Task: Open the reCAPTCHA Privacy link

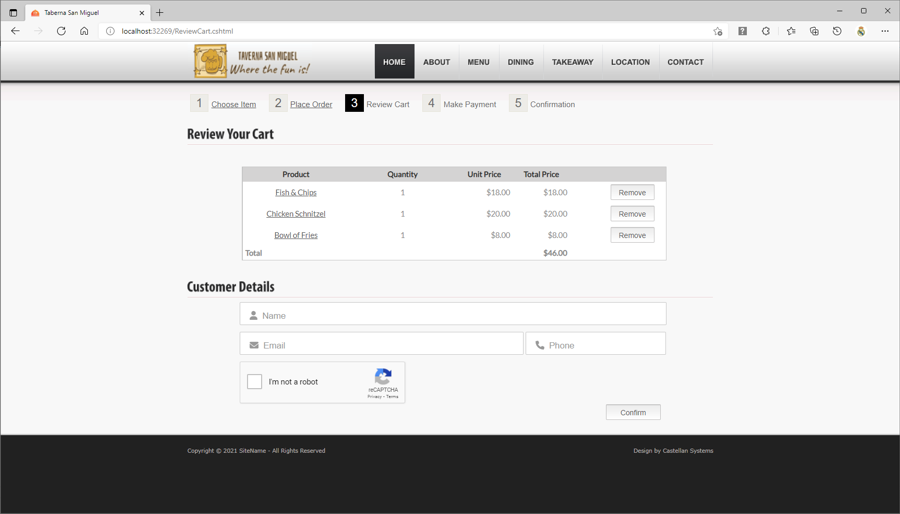Action: [x=374, y=396]
